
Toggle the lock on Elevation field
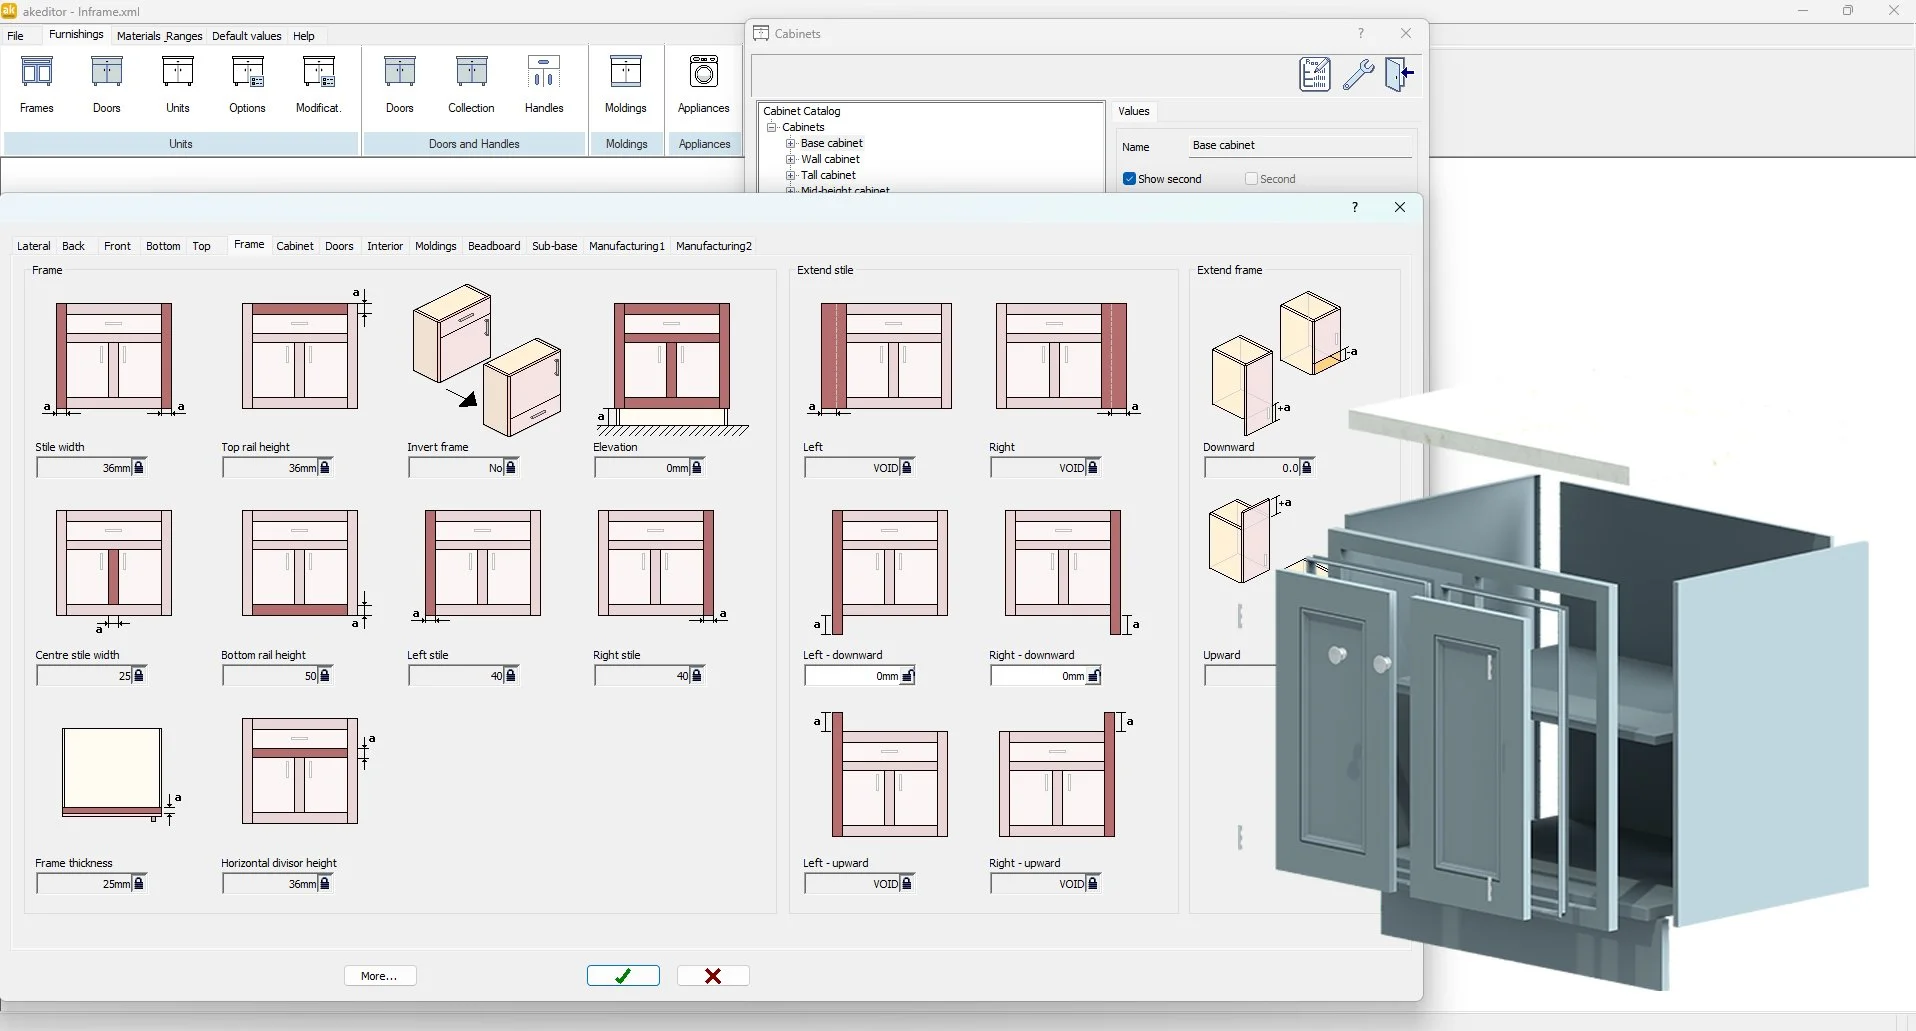click(x=697, y=468)
